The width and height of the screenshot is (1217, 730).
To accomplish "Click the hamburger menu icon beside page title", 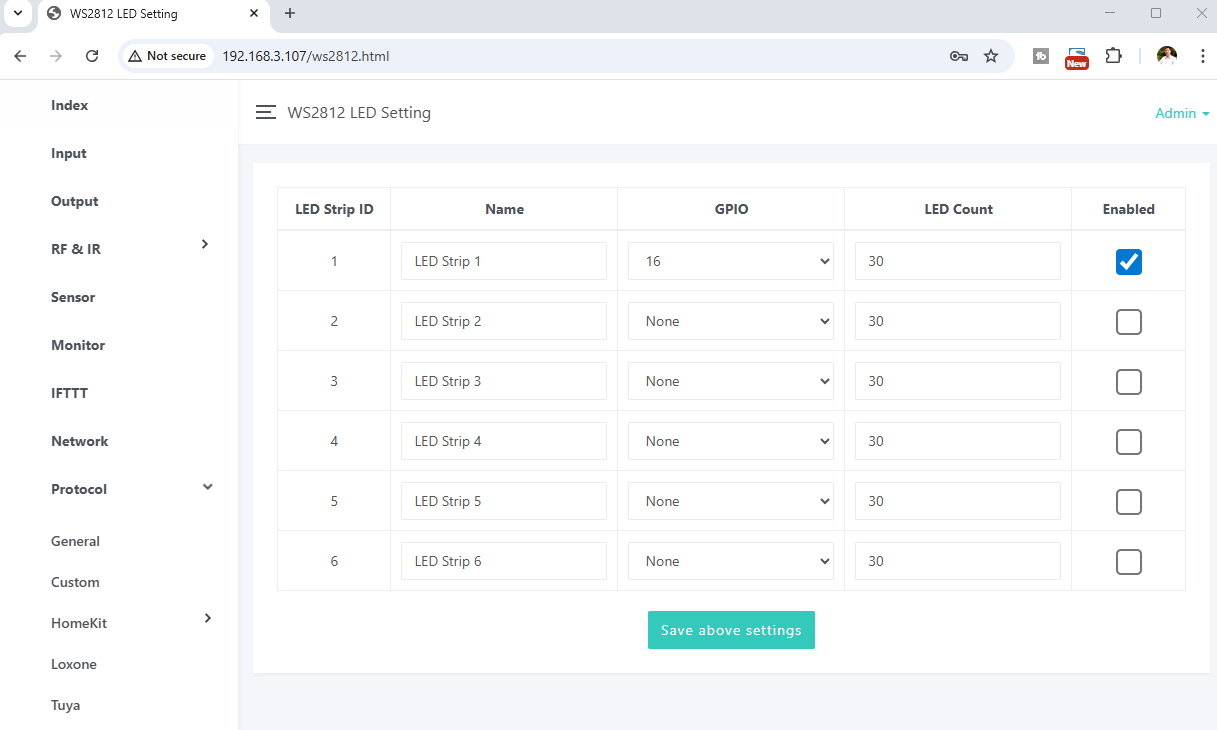I will (265, 113).
